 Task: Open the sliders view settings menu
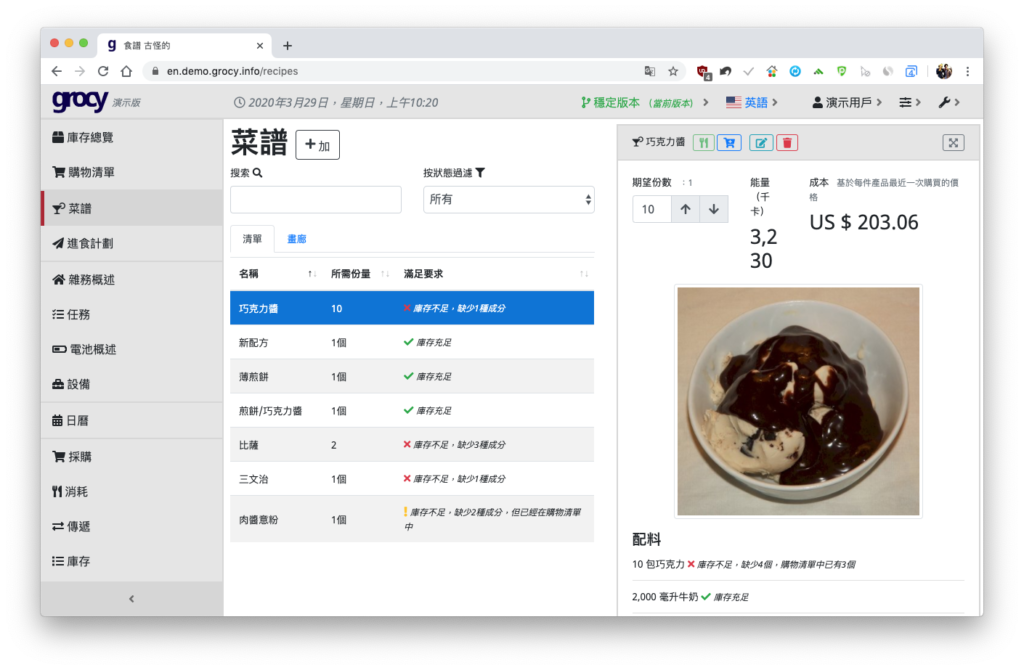tap(910, 103)
